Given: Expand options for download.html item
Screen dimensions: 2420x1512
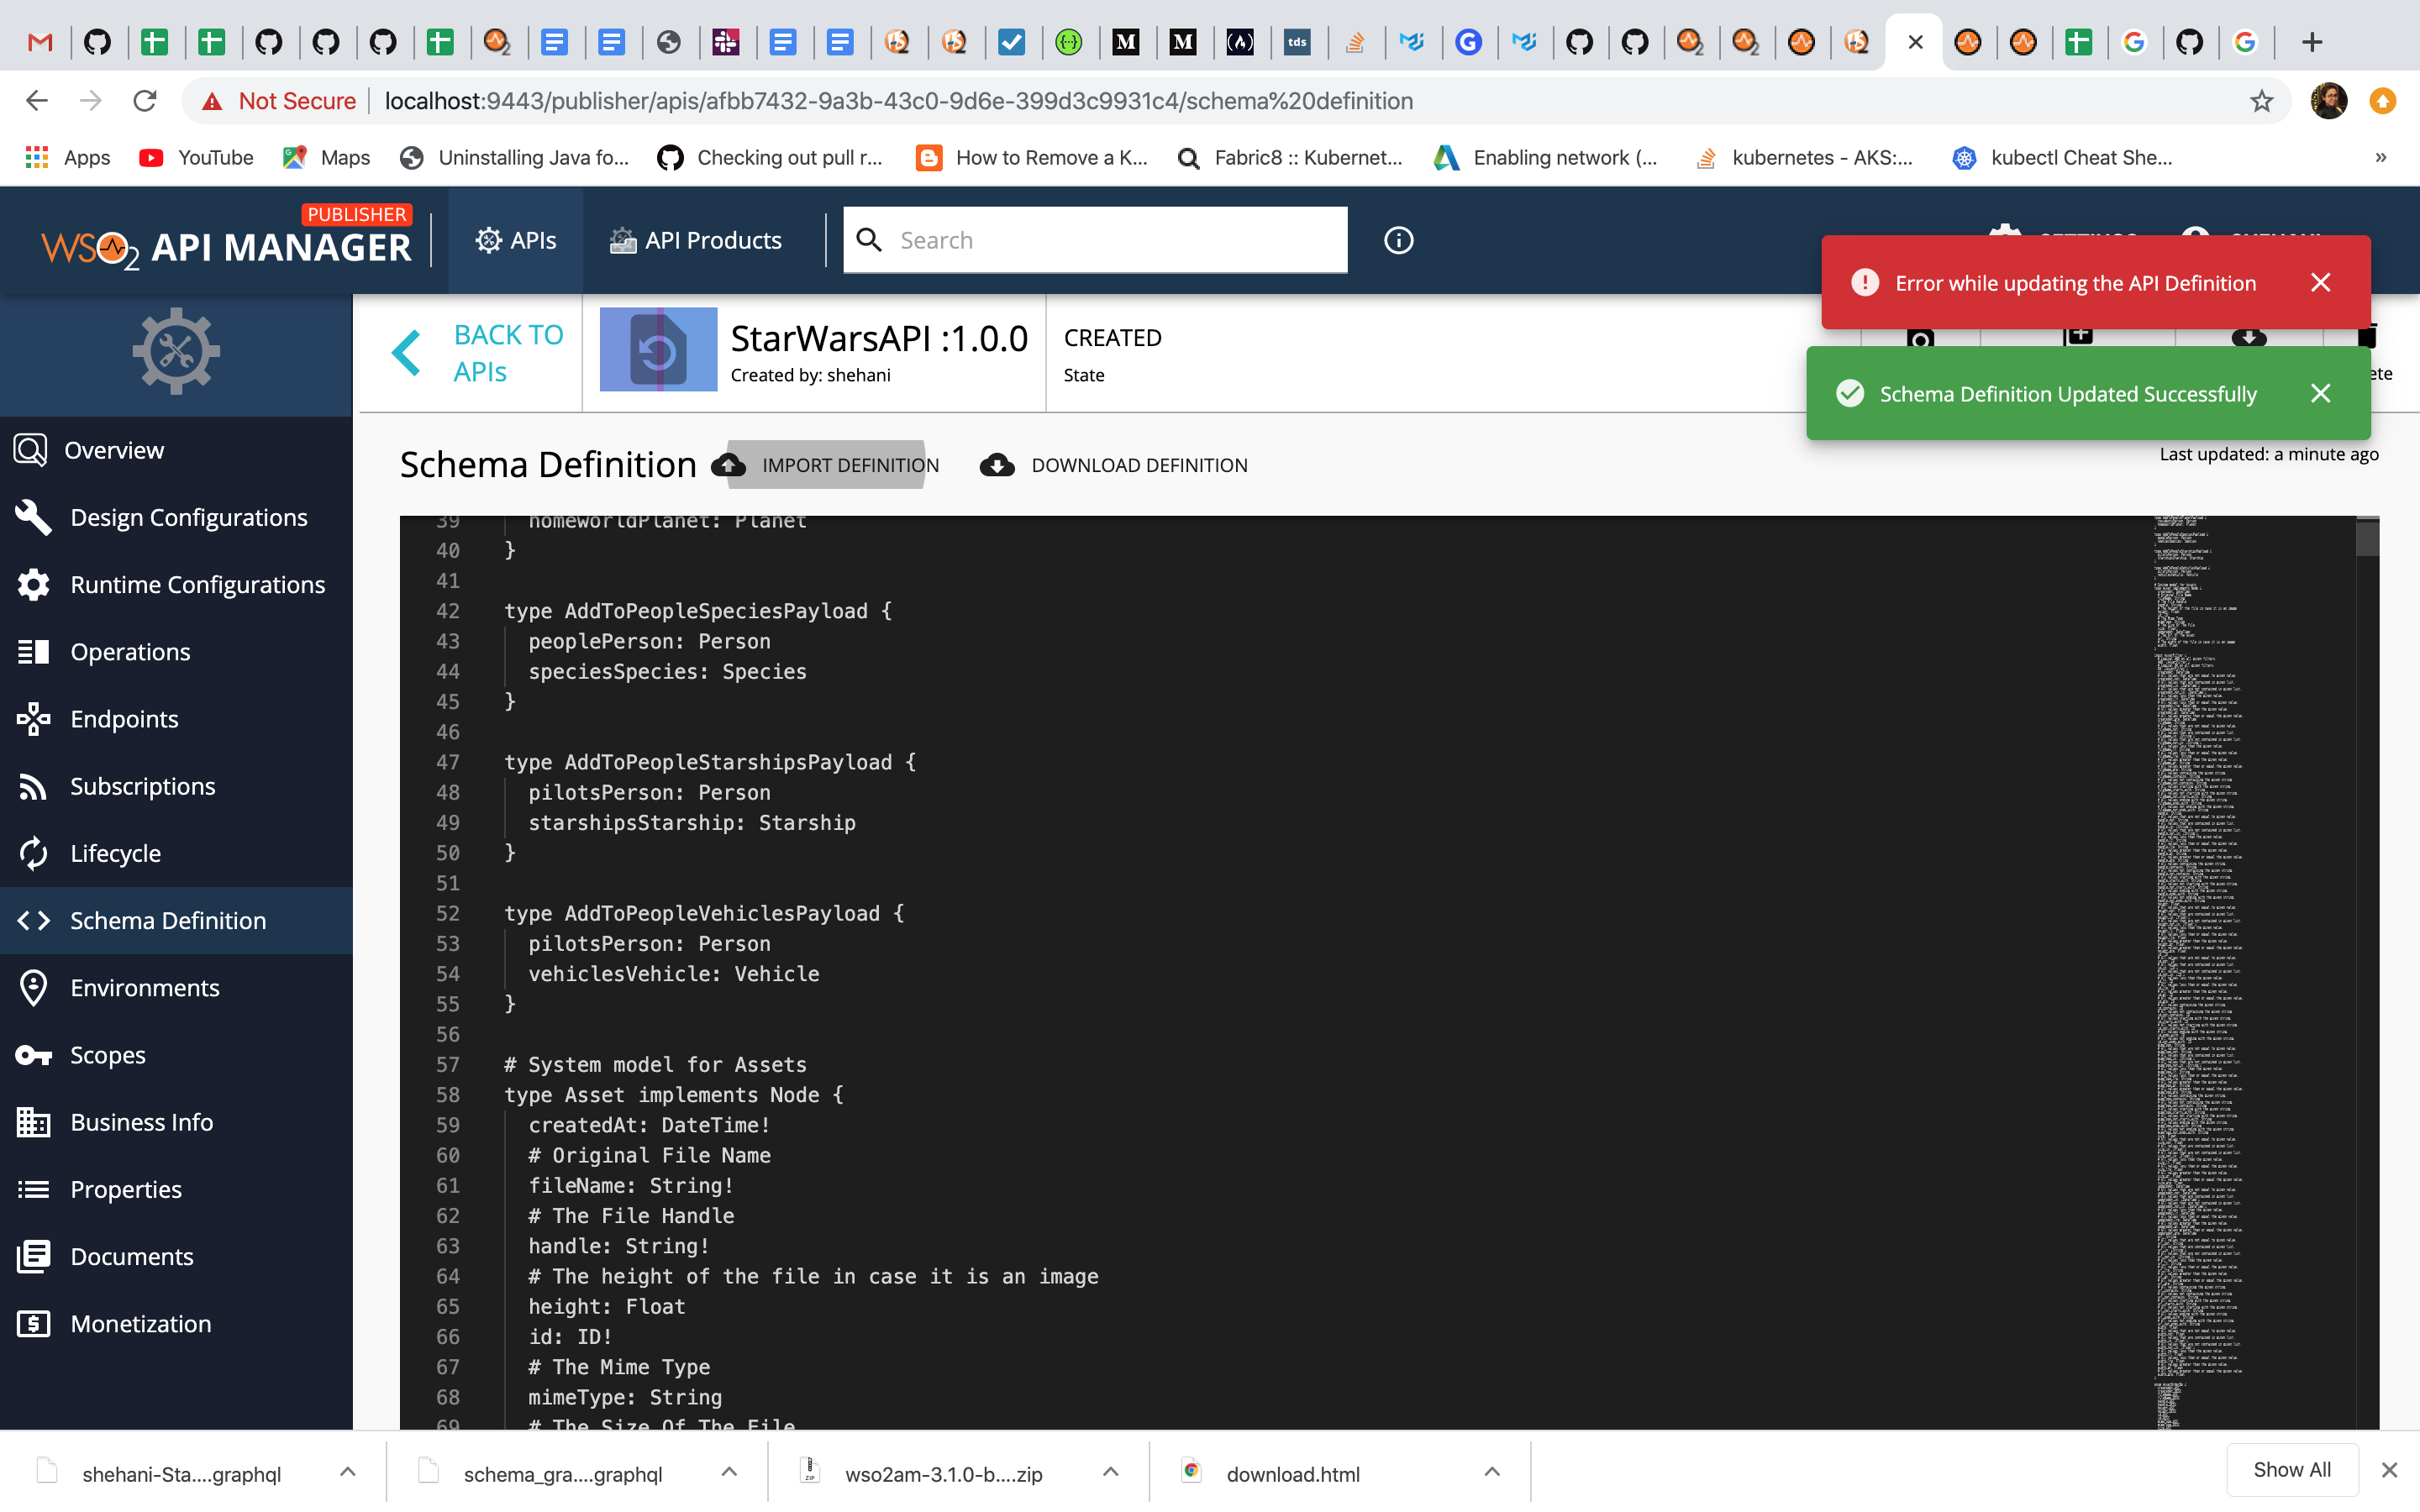Looking at the screenshot, I should click(x=1492, y=1472).
